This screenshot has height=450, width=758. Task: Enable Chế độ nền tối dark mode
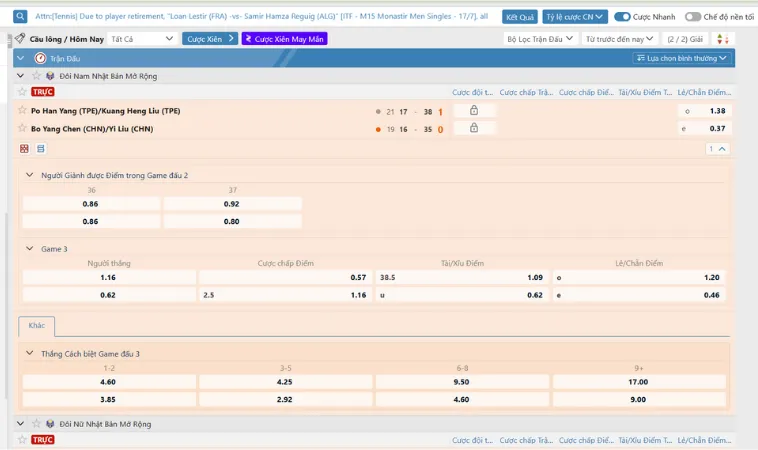[x=693, y=17]
